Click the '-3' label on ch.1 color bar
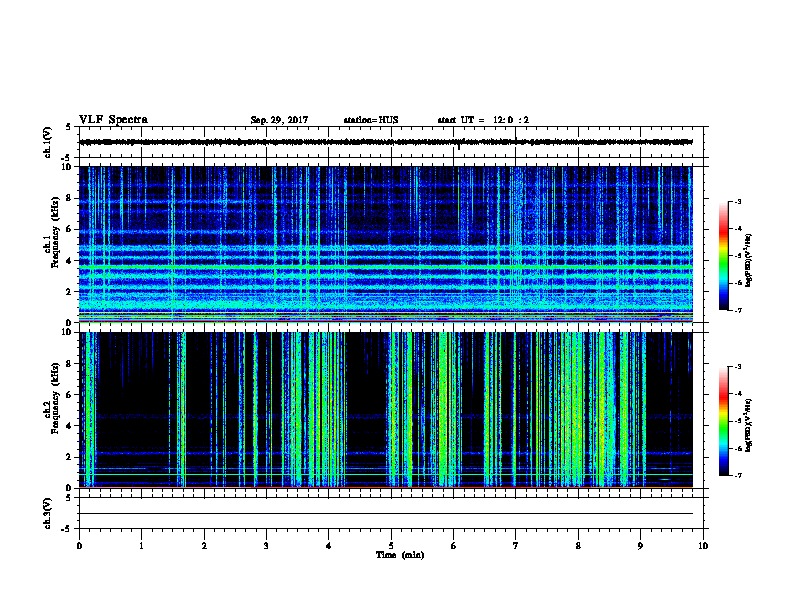This screenshot has width=792, height=612. coord(738,201)
